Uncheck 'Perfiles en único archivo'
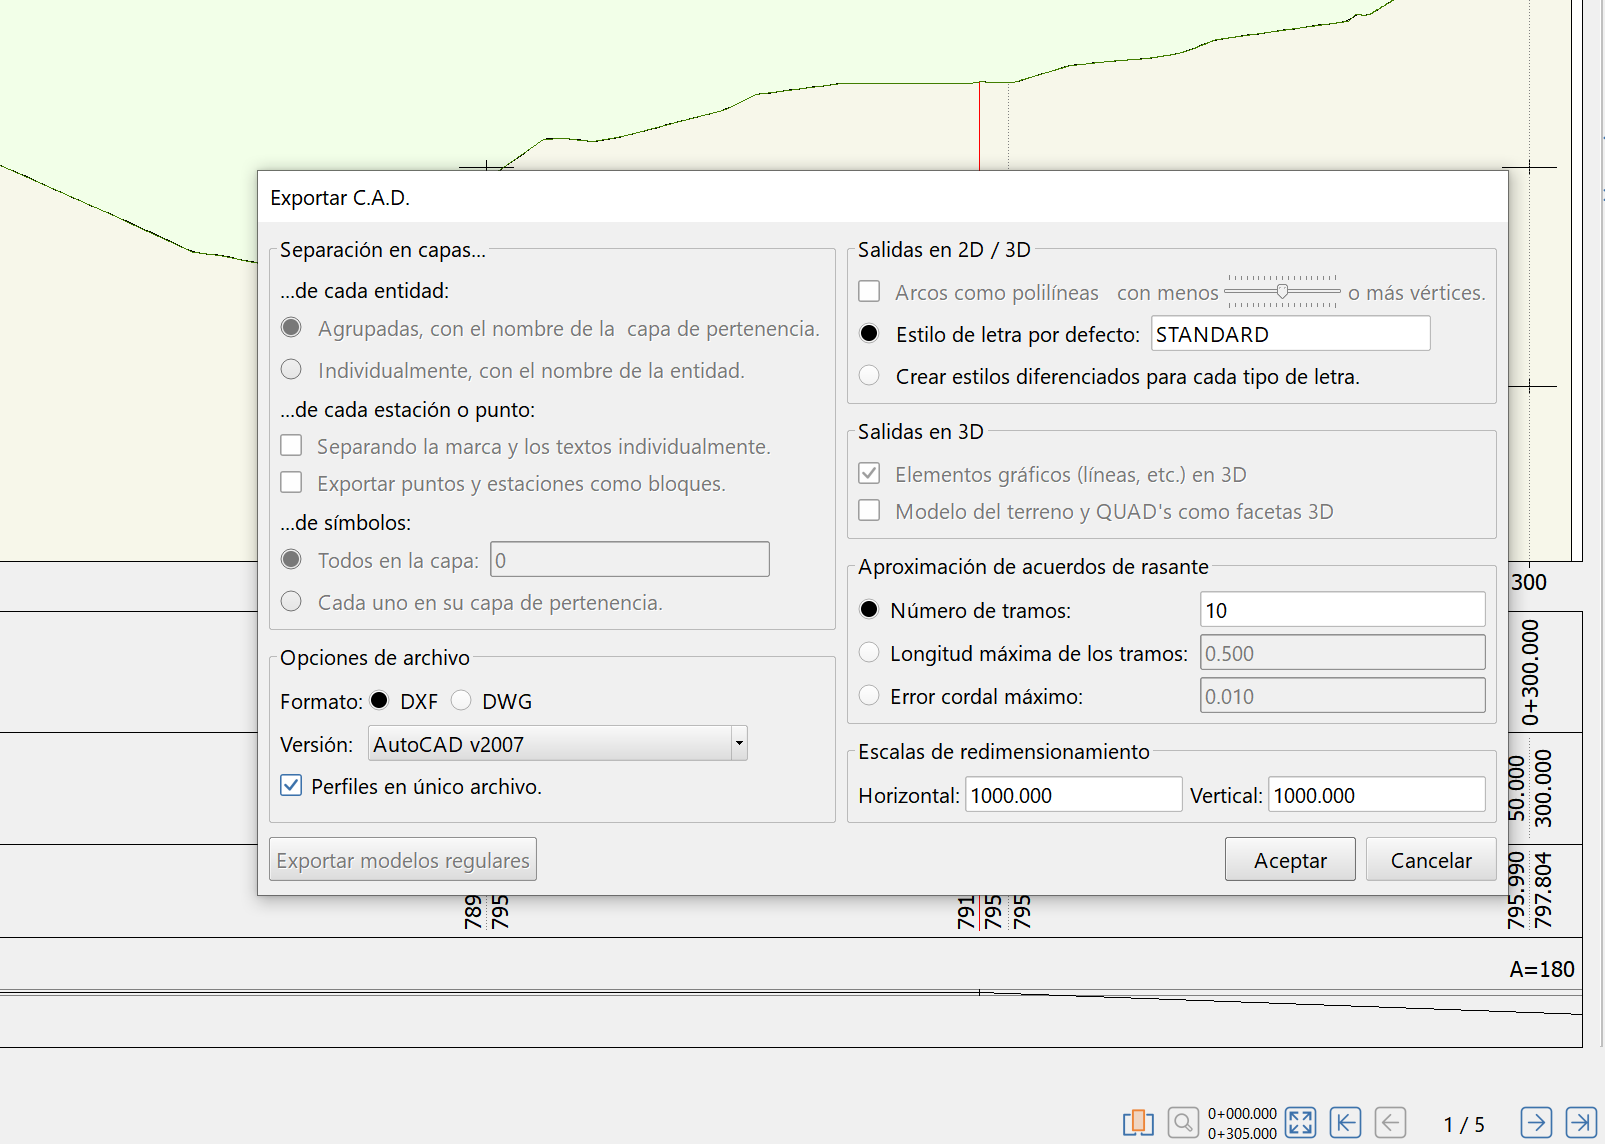This screenshot has width=1605, height=1144. 290,786
